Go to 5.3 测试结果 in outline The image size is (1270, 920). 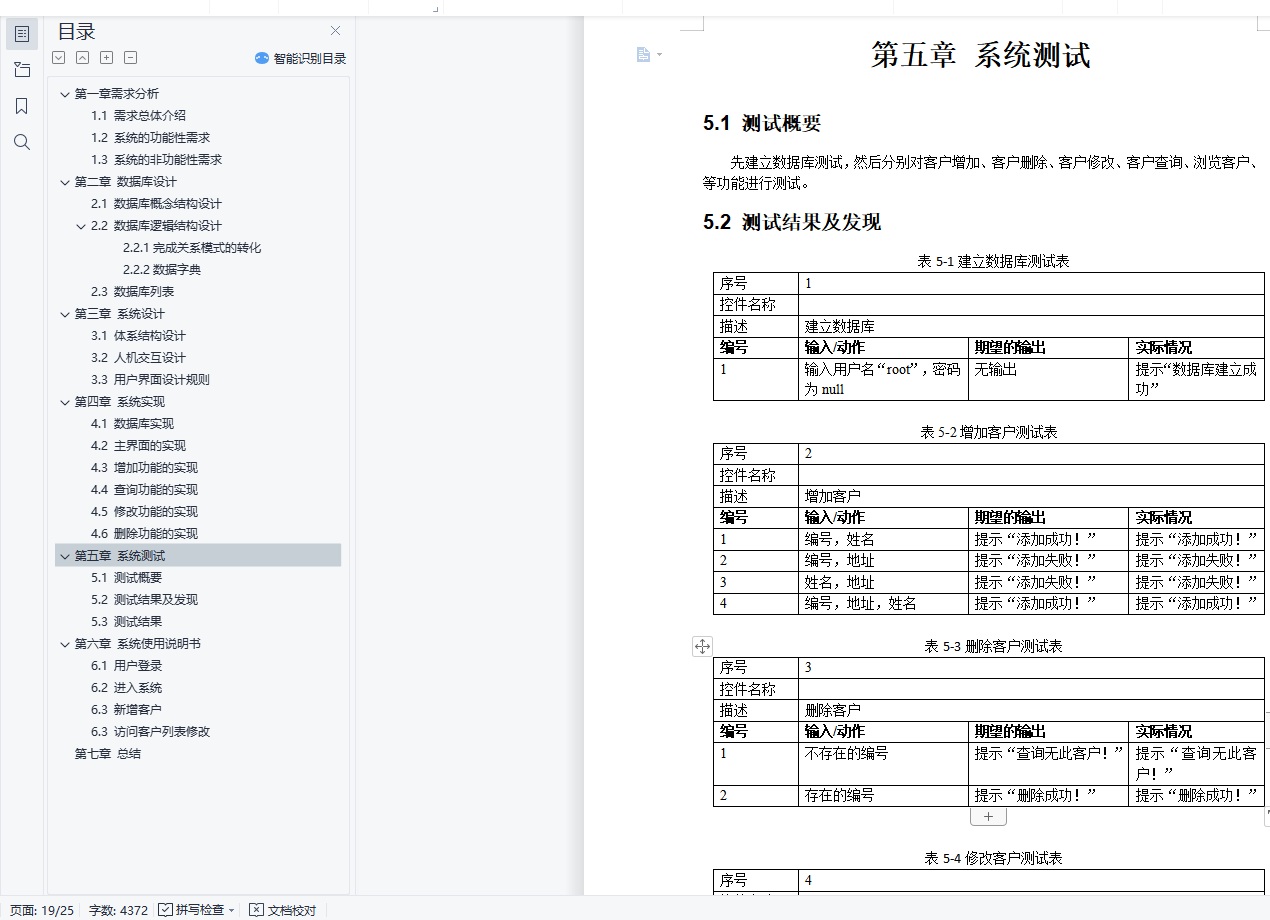pyautogui.click(x=126, y=622)
